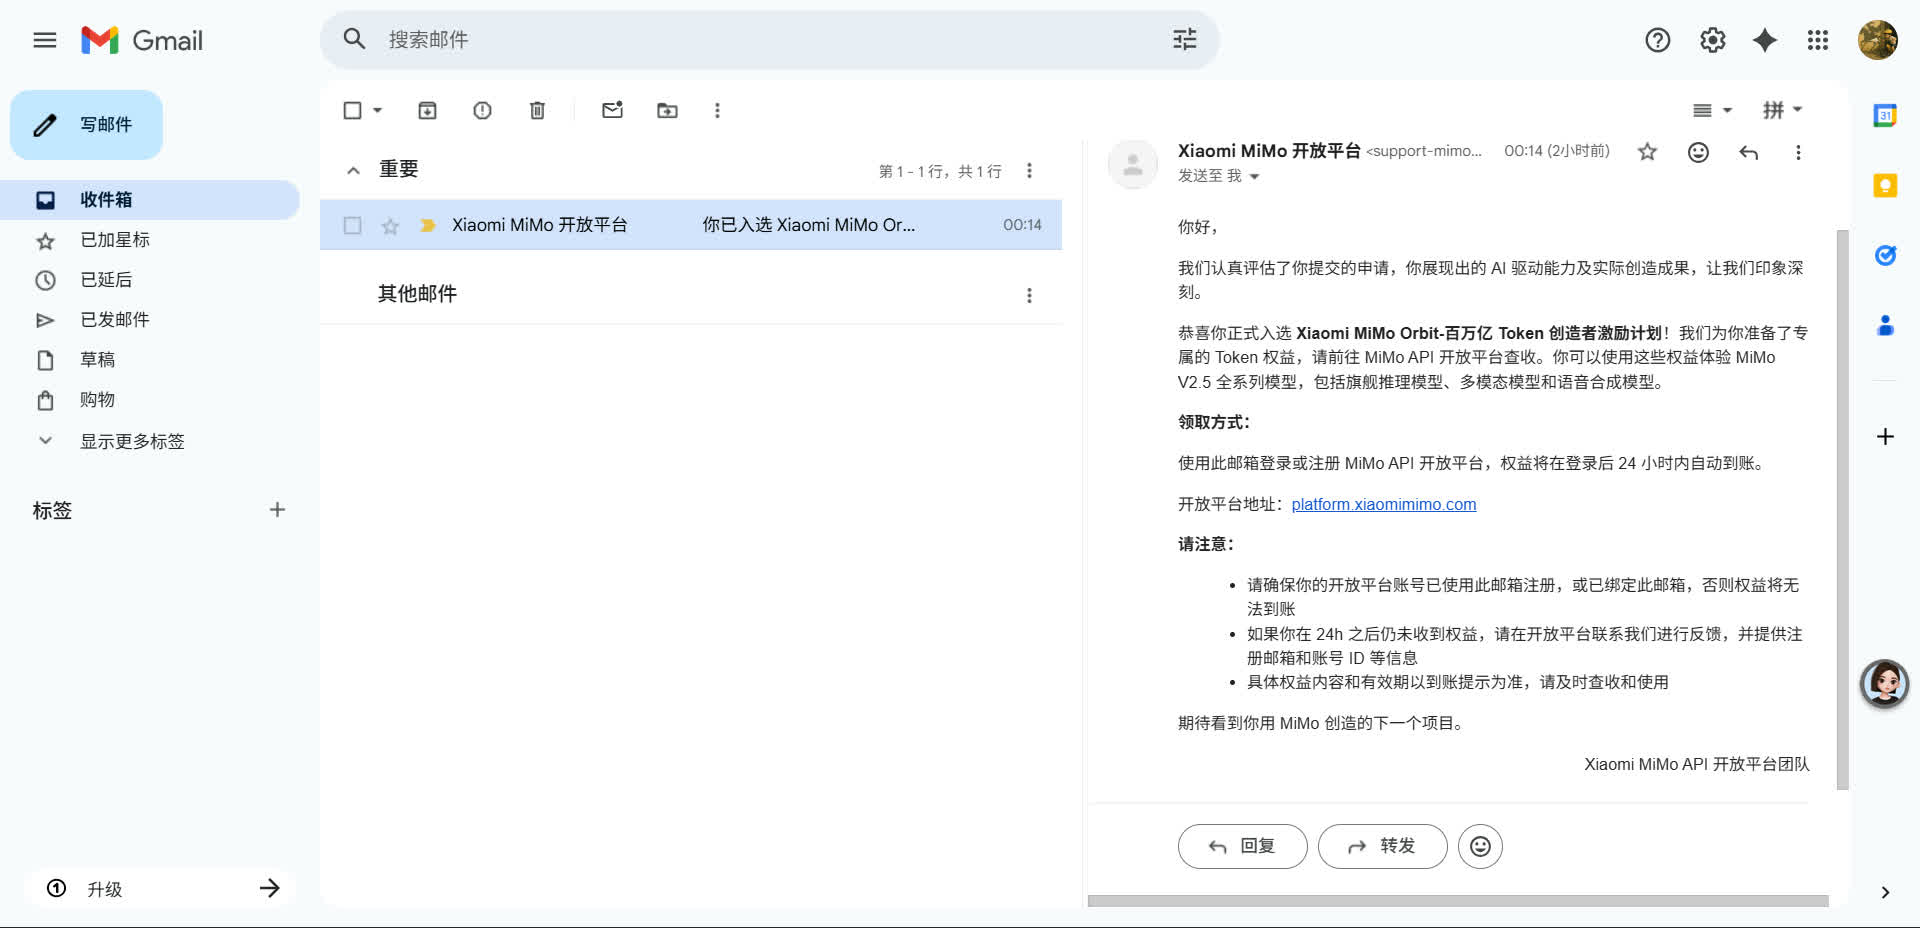This screenshot has height=928, width=1920.
Task: Add emoji reaction in message header
Action: 1698,152
